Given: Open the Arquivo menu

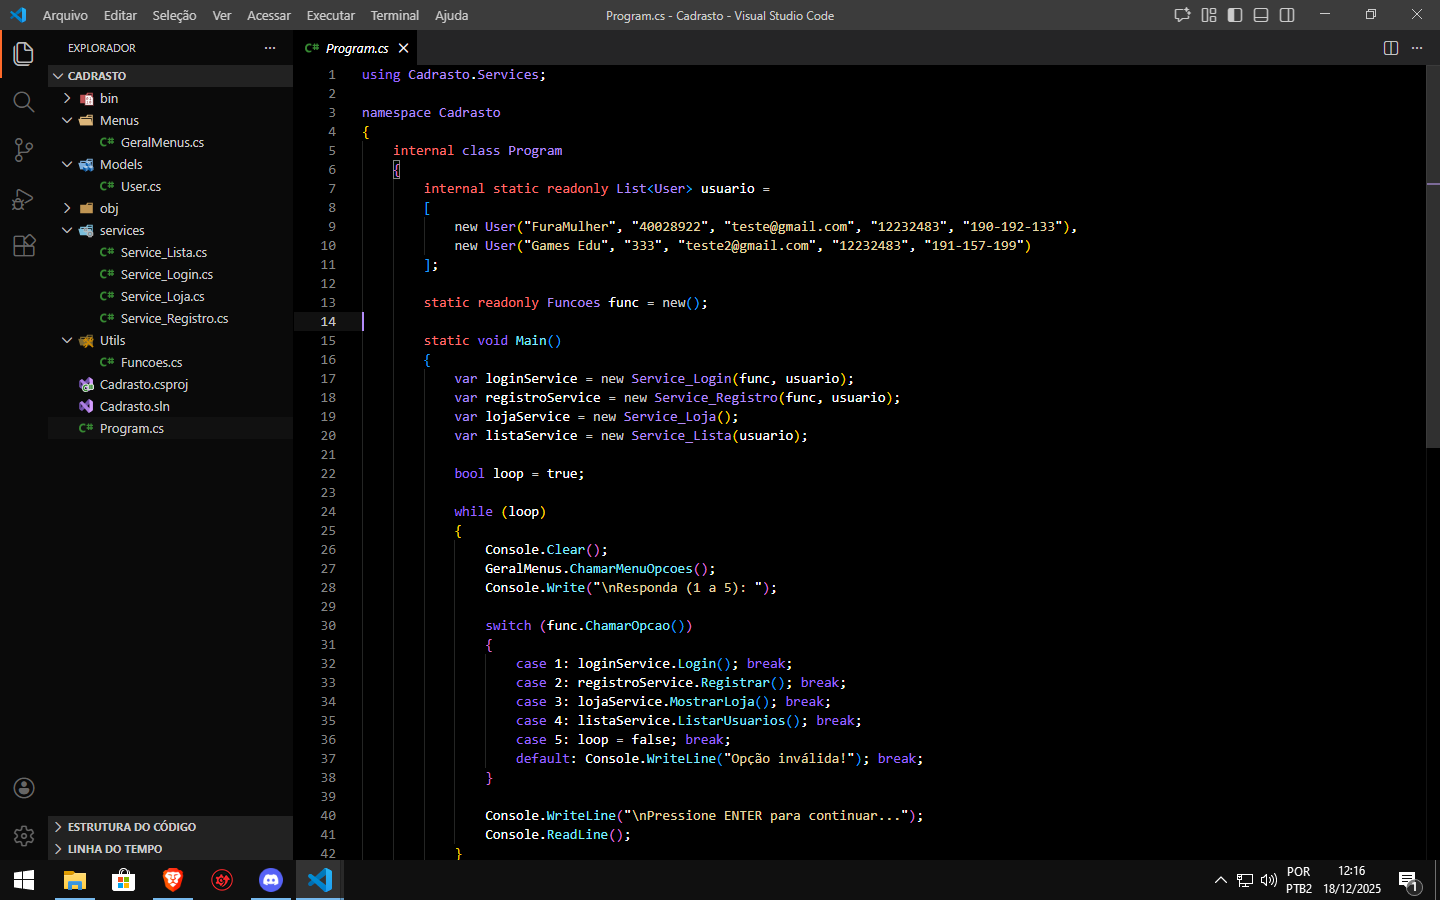Looking at the screenshot, I should (65, 15).
